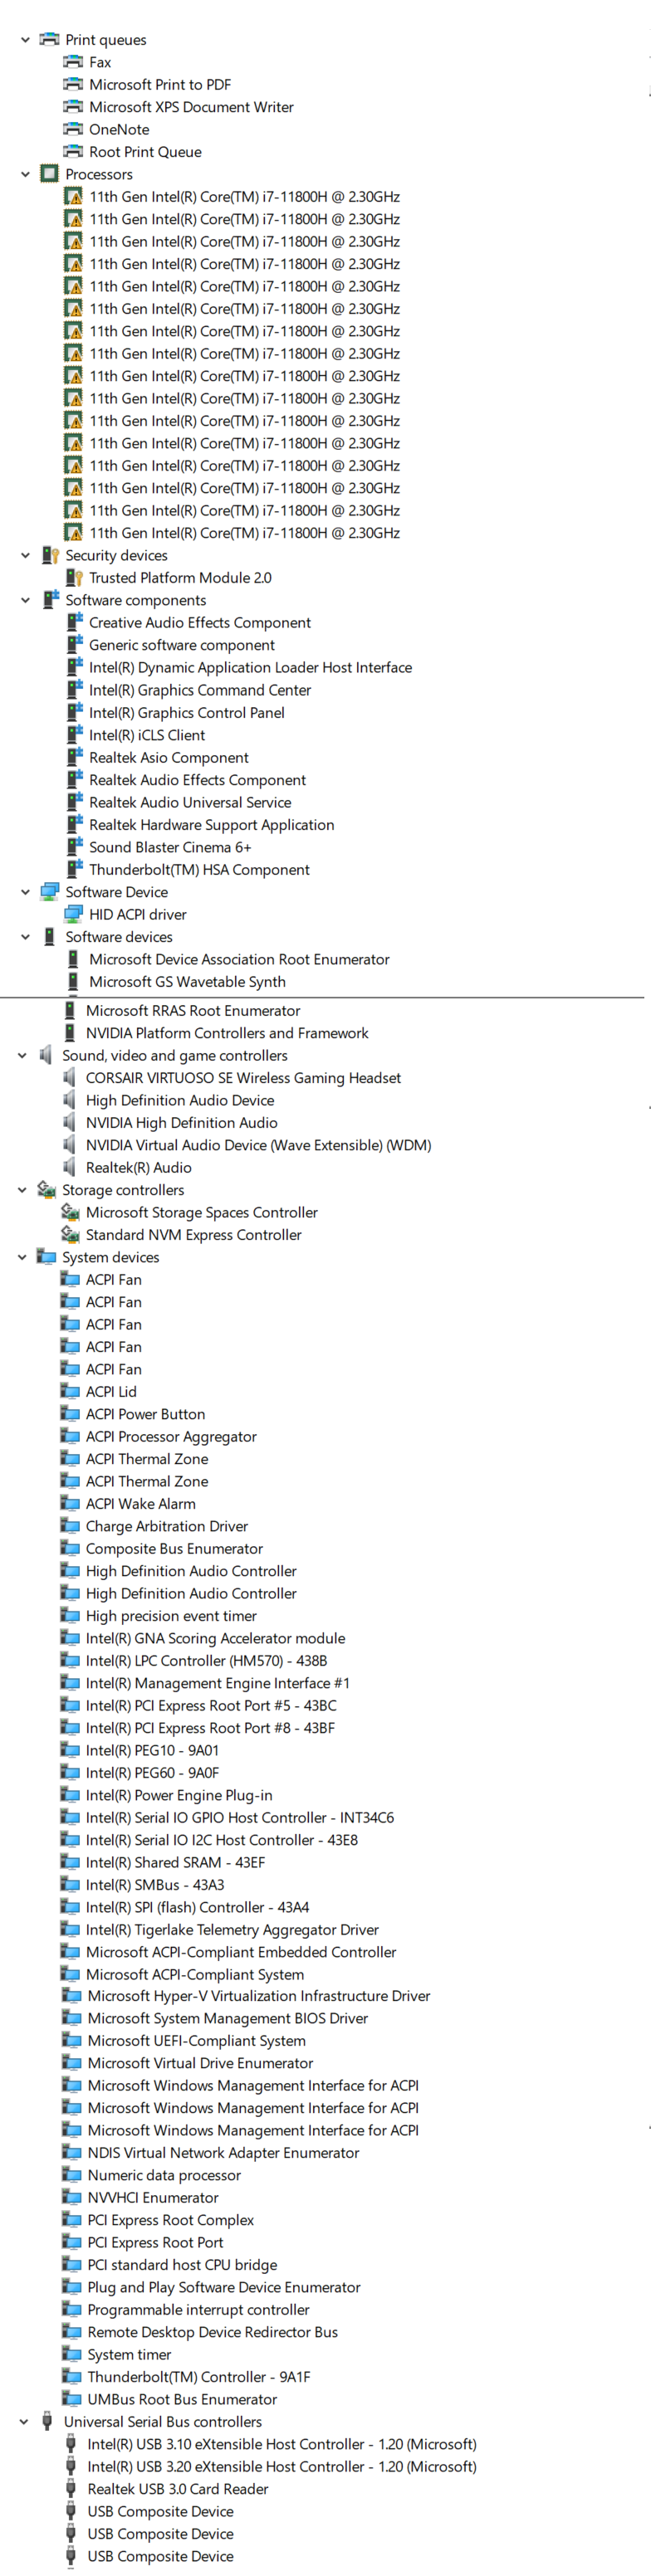Collapse the Software components category
The height and width of the screenshot is (2576, 651).
(x=25, y=600)
